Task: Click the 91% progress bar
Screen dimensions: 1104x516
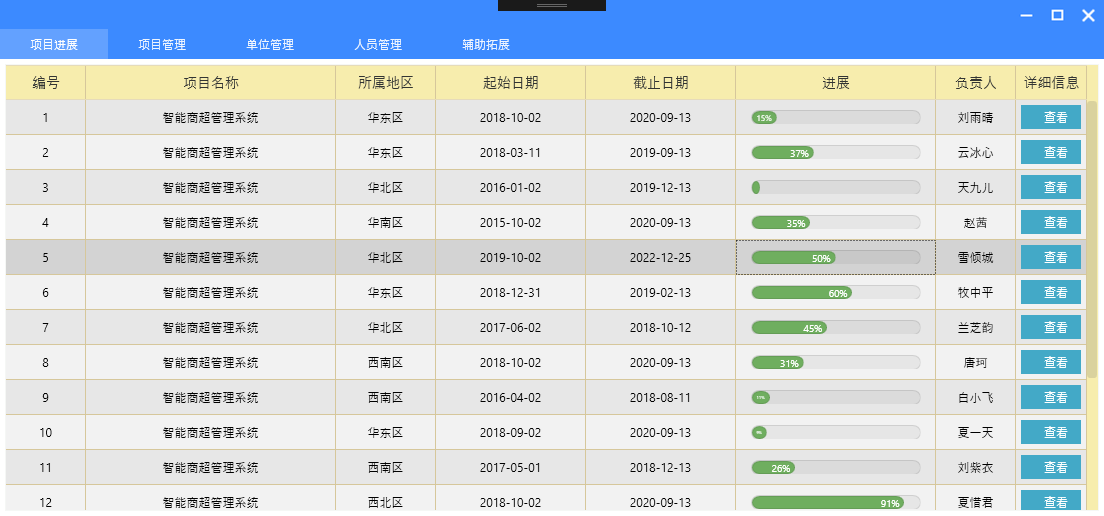Action: 835,503
